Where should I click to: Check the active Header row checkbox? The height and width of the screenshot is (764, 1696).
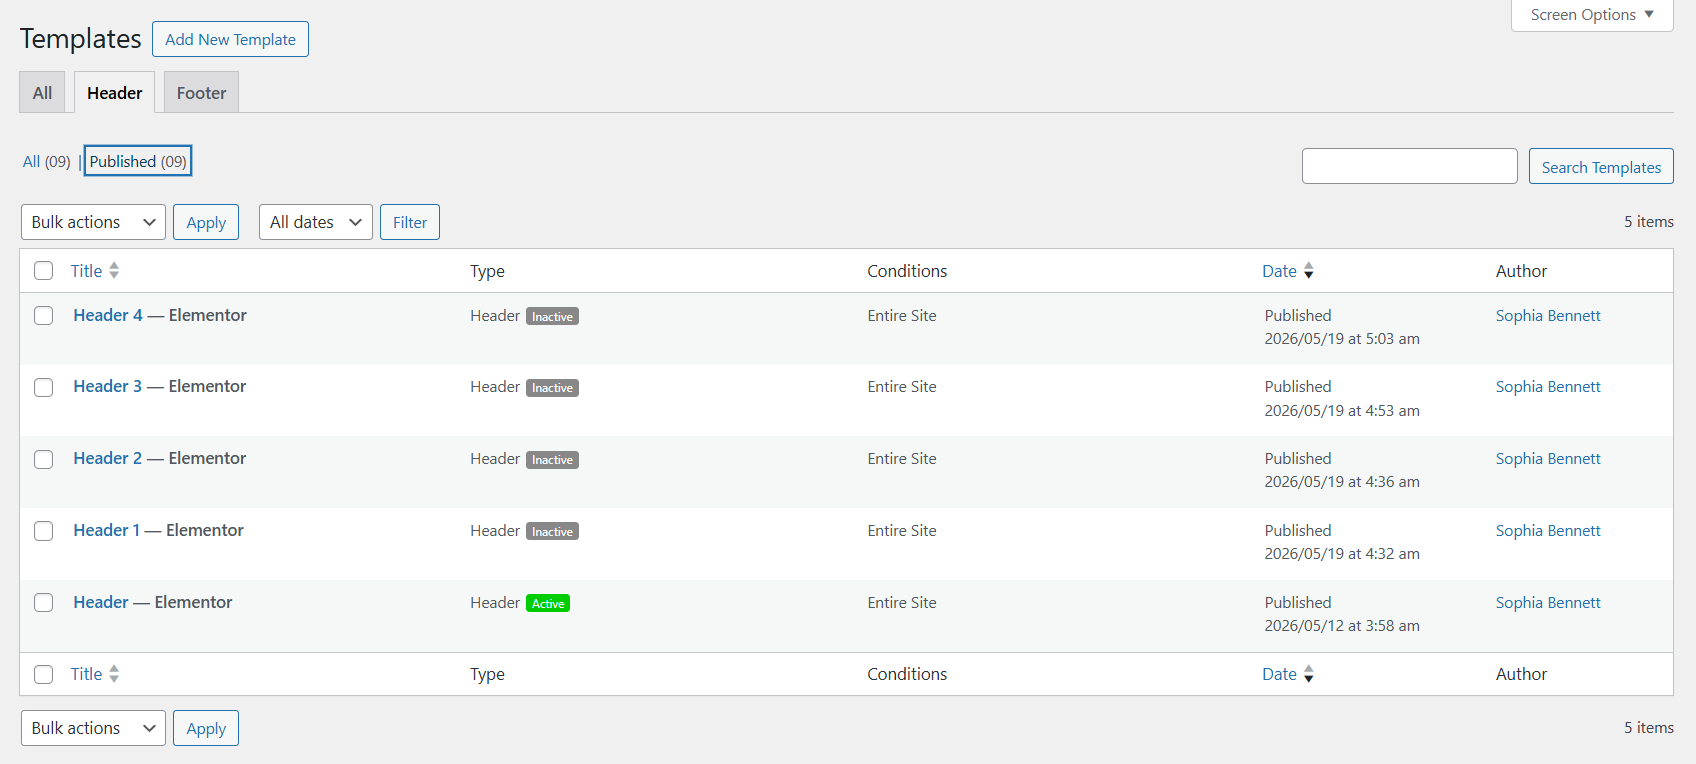point(44,603)
